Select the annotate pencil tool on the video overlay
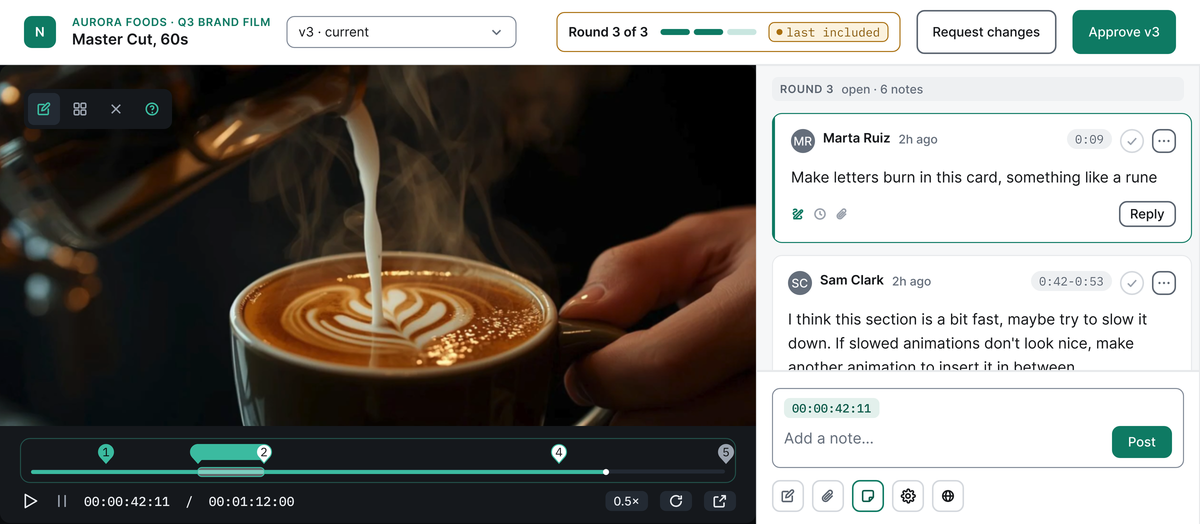Screen dimensions: 1200x524 tap(44, 109)
